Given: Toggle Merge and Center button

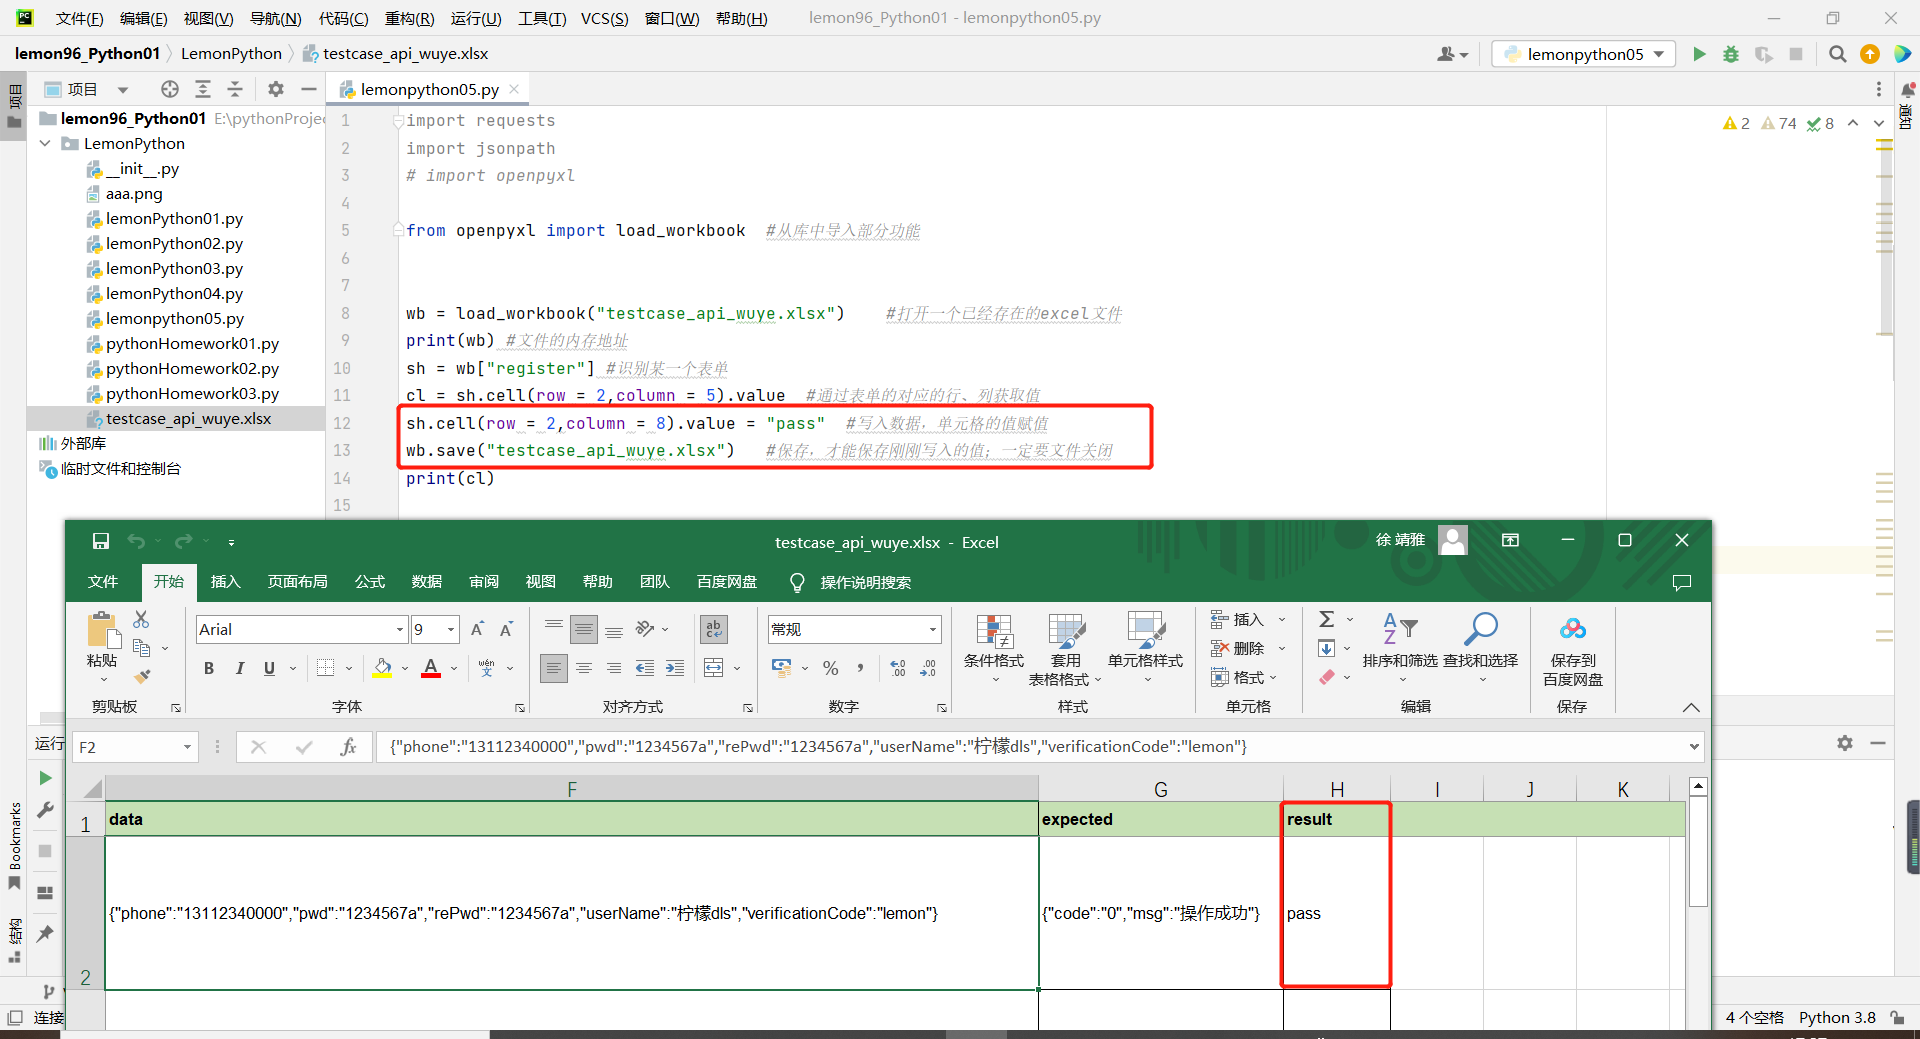Looking at the screenshot, I should pyautogui.click(x=714, y=668).
